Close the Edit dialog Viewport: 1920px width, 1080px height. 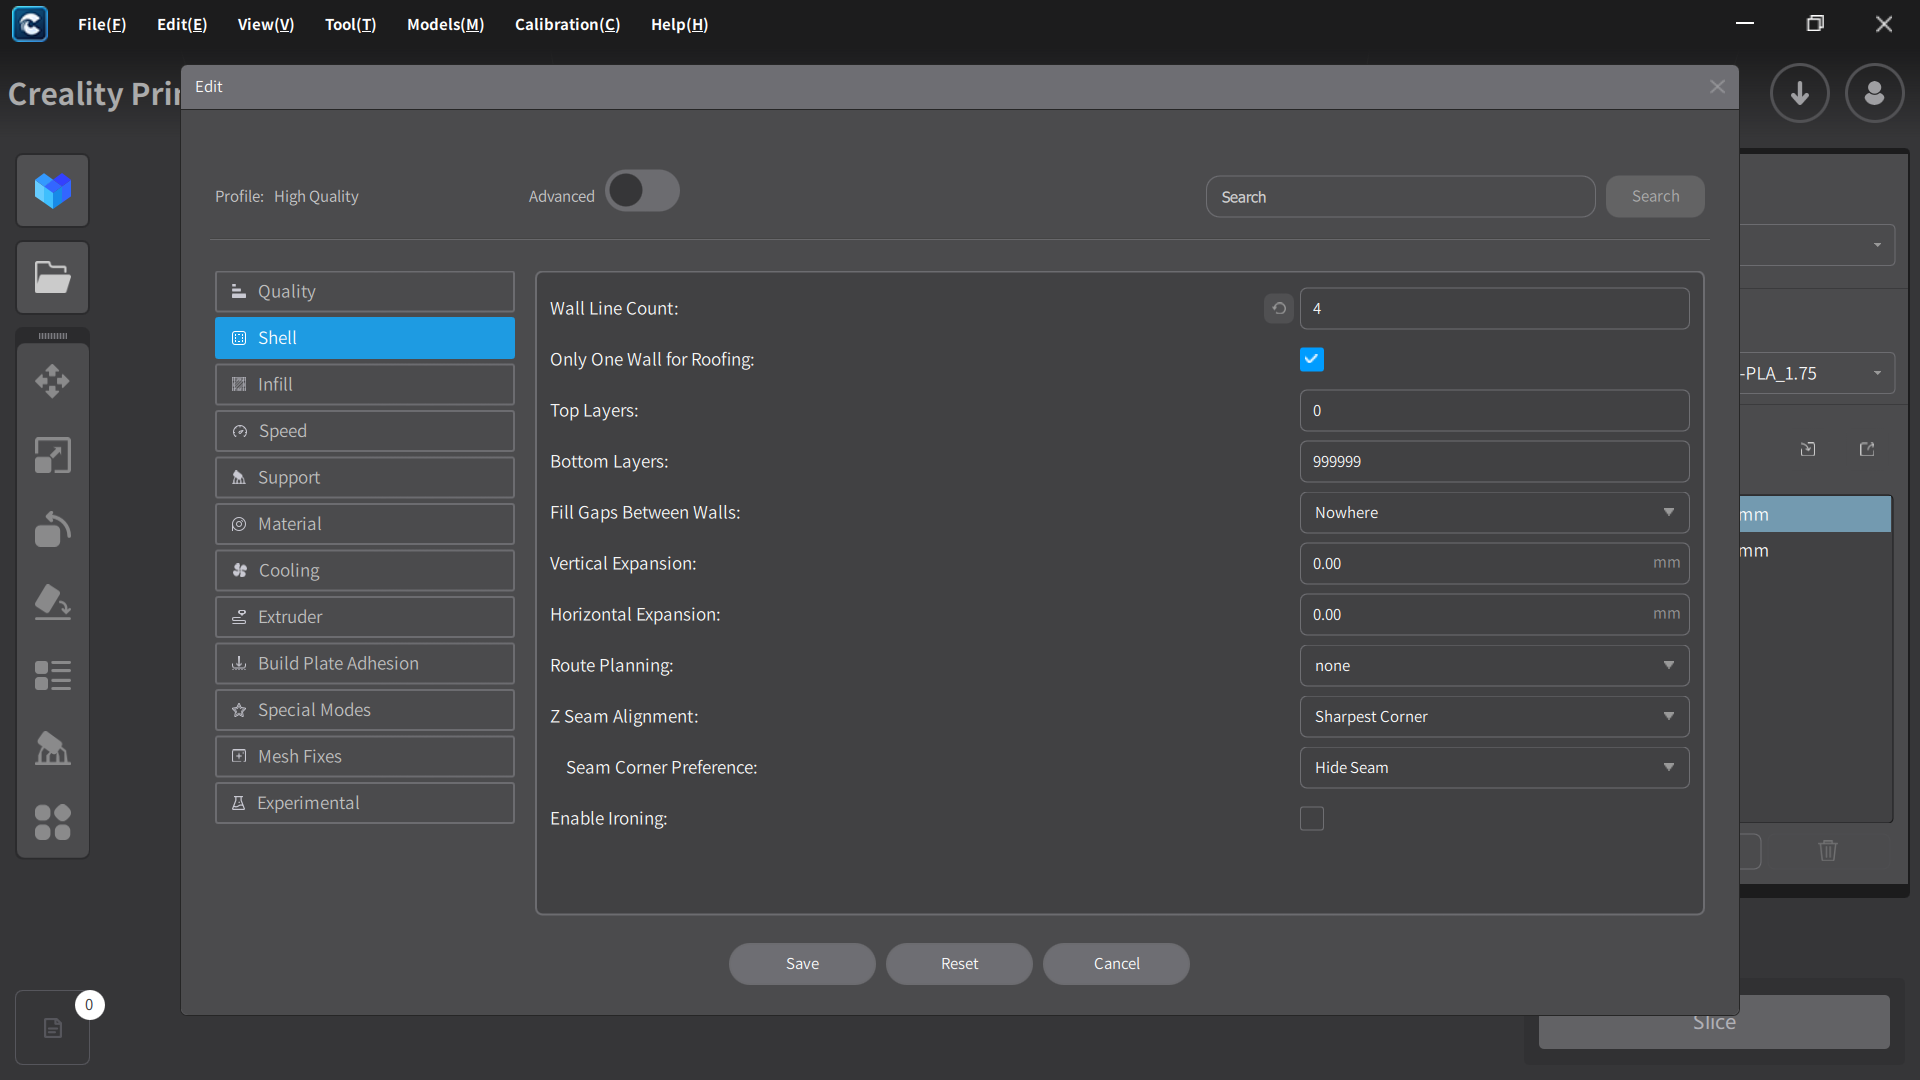1717,87
